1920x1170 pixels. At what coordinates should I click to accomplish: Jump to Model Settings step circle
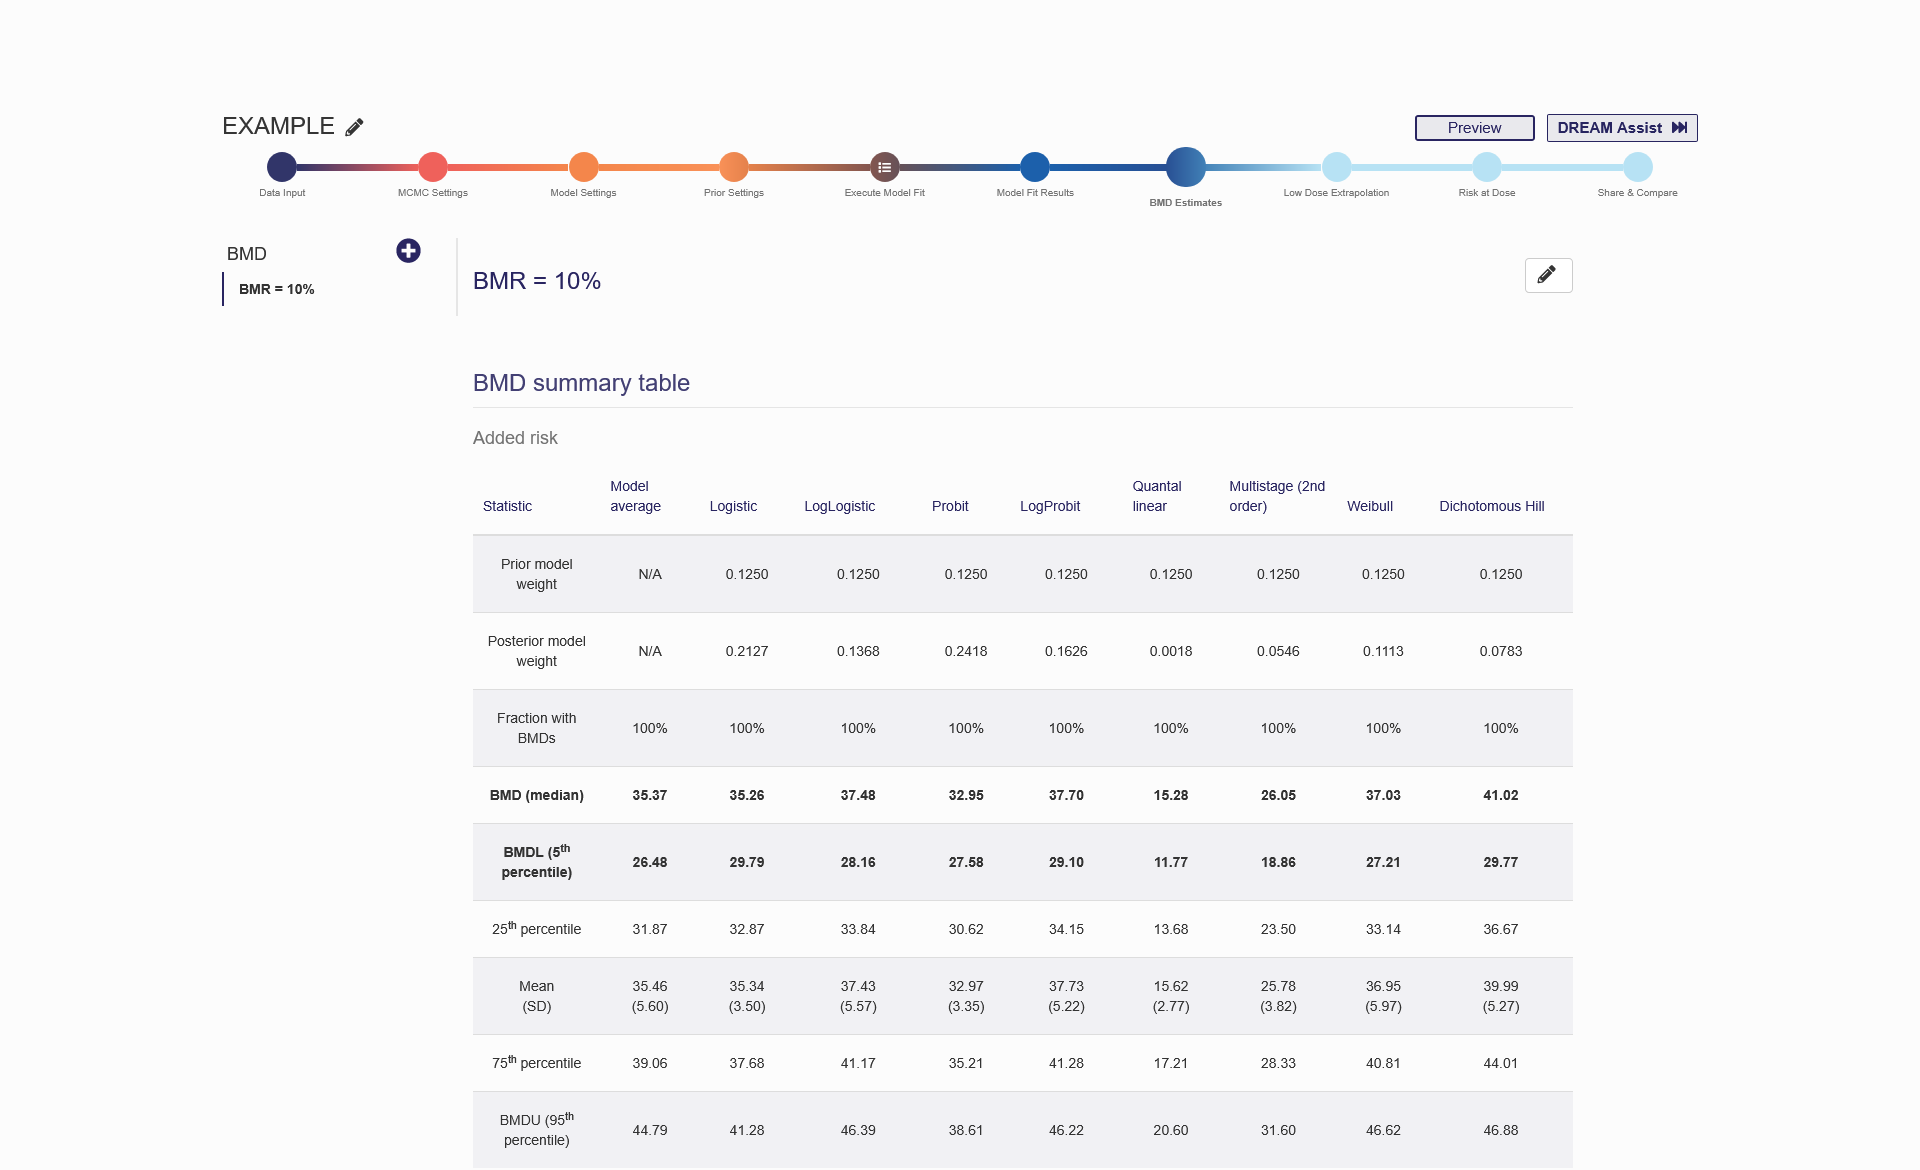click(x=583, y=167)
